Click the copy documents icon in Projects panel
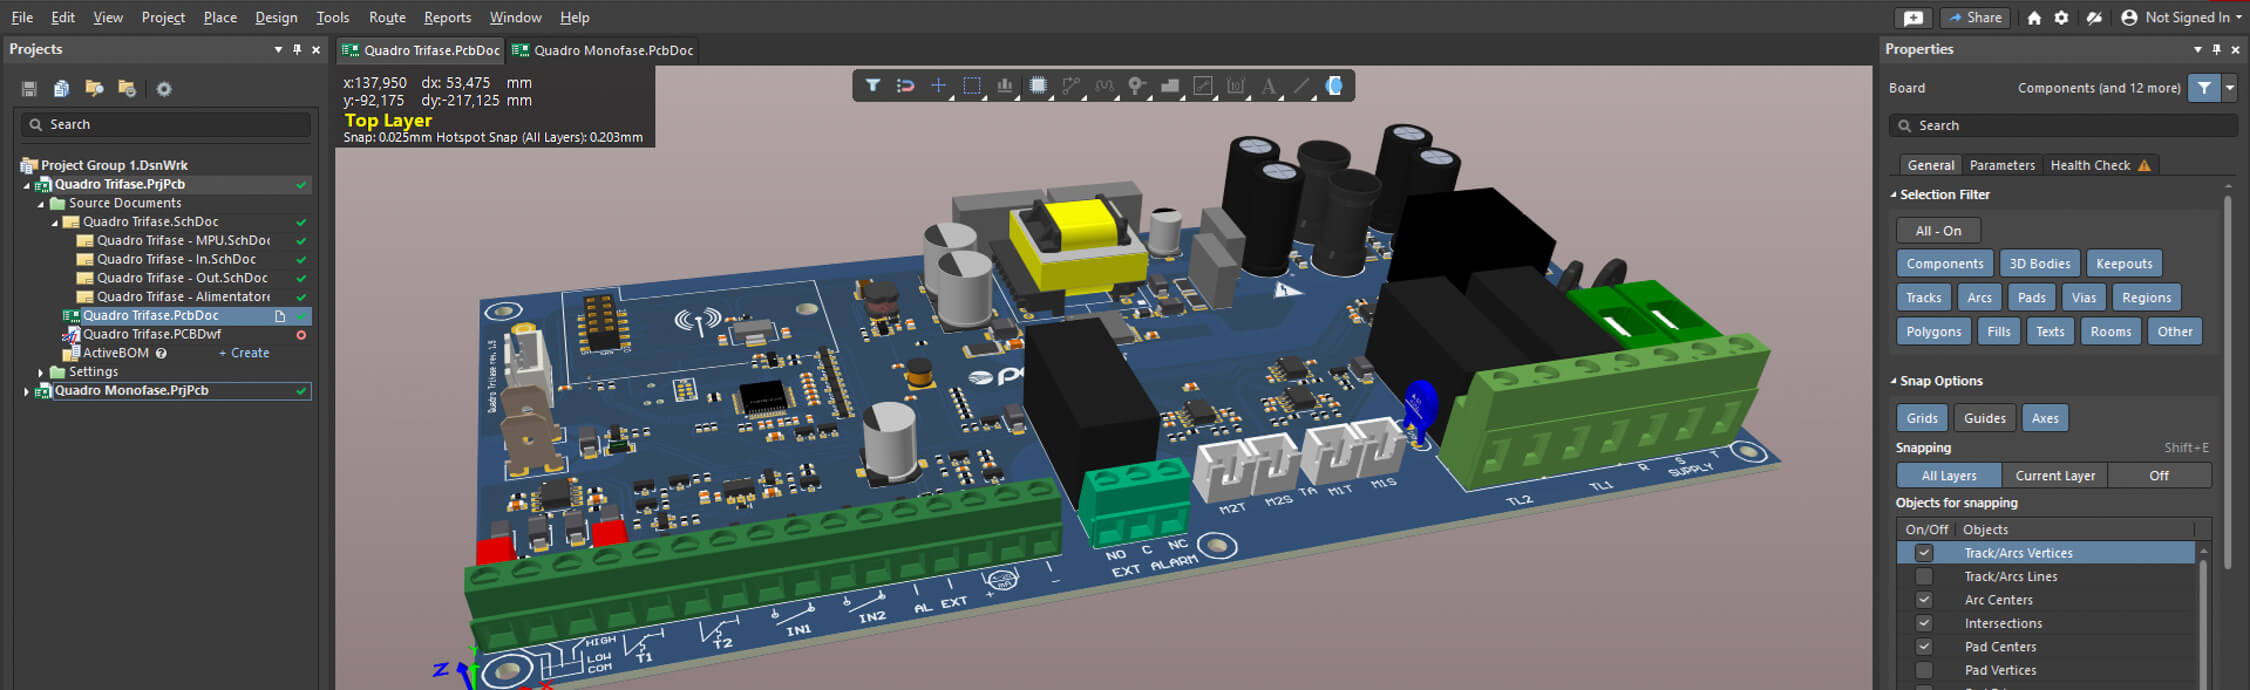2250x690 pixels. coord(61,89)
